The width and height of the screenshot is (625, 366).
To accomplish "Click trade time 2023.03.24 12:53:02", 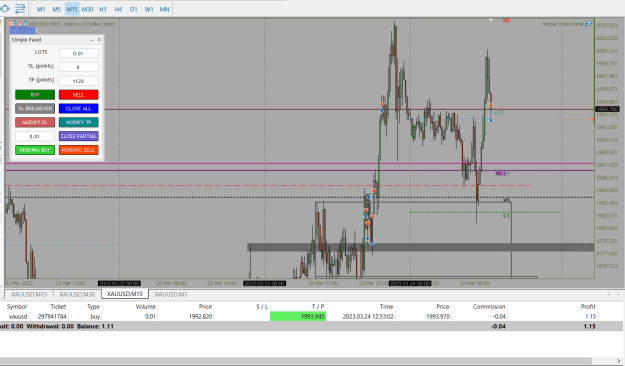I will (x=368, y=317).
